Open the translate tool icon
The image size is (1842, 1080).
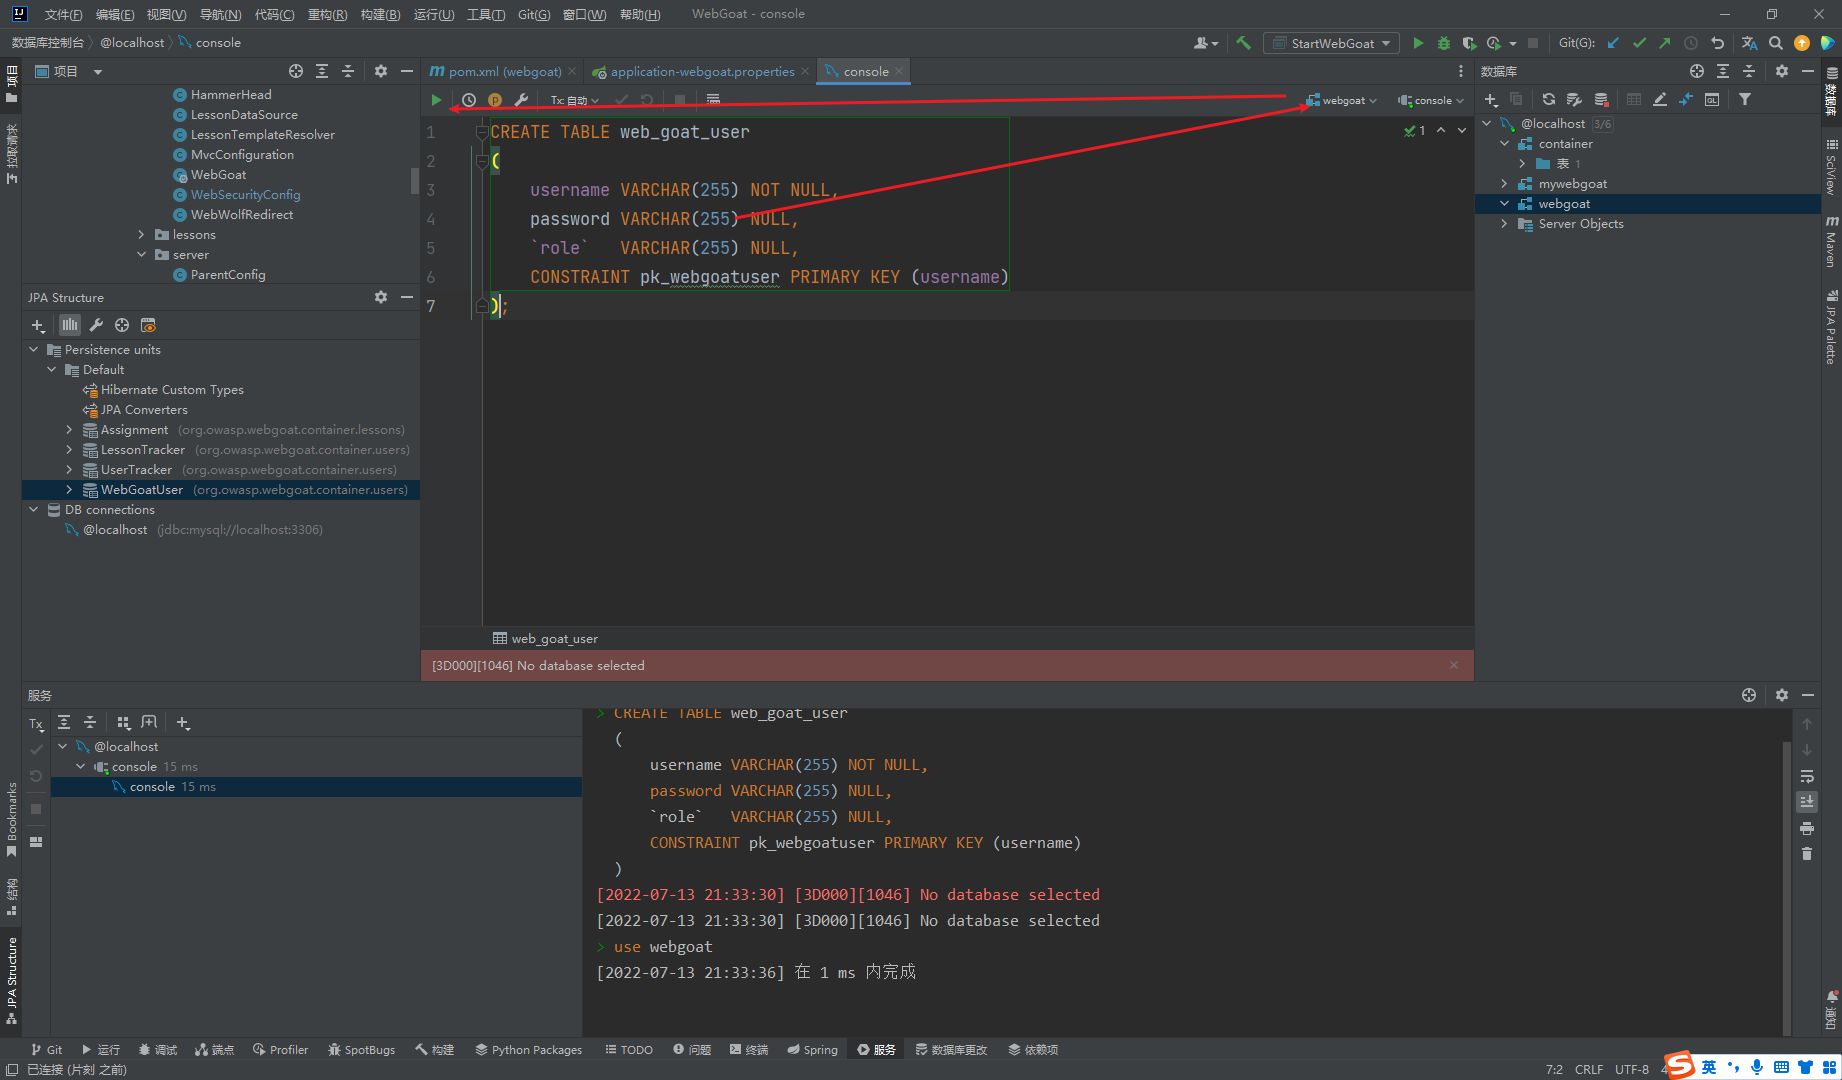(1749, 43)
